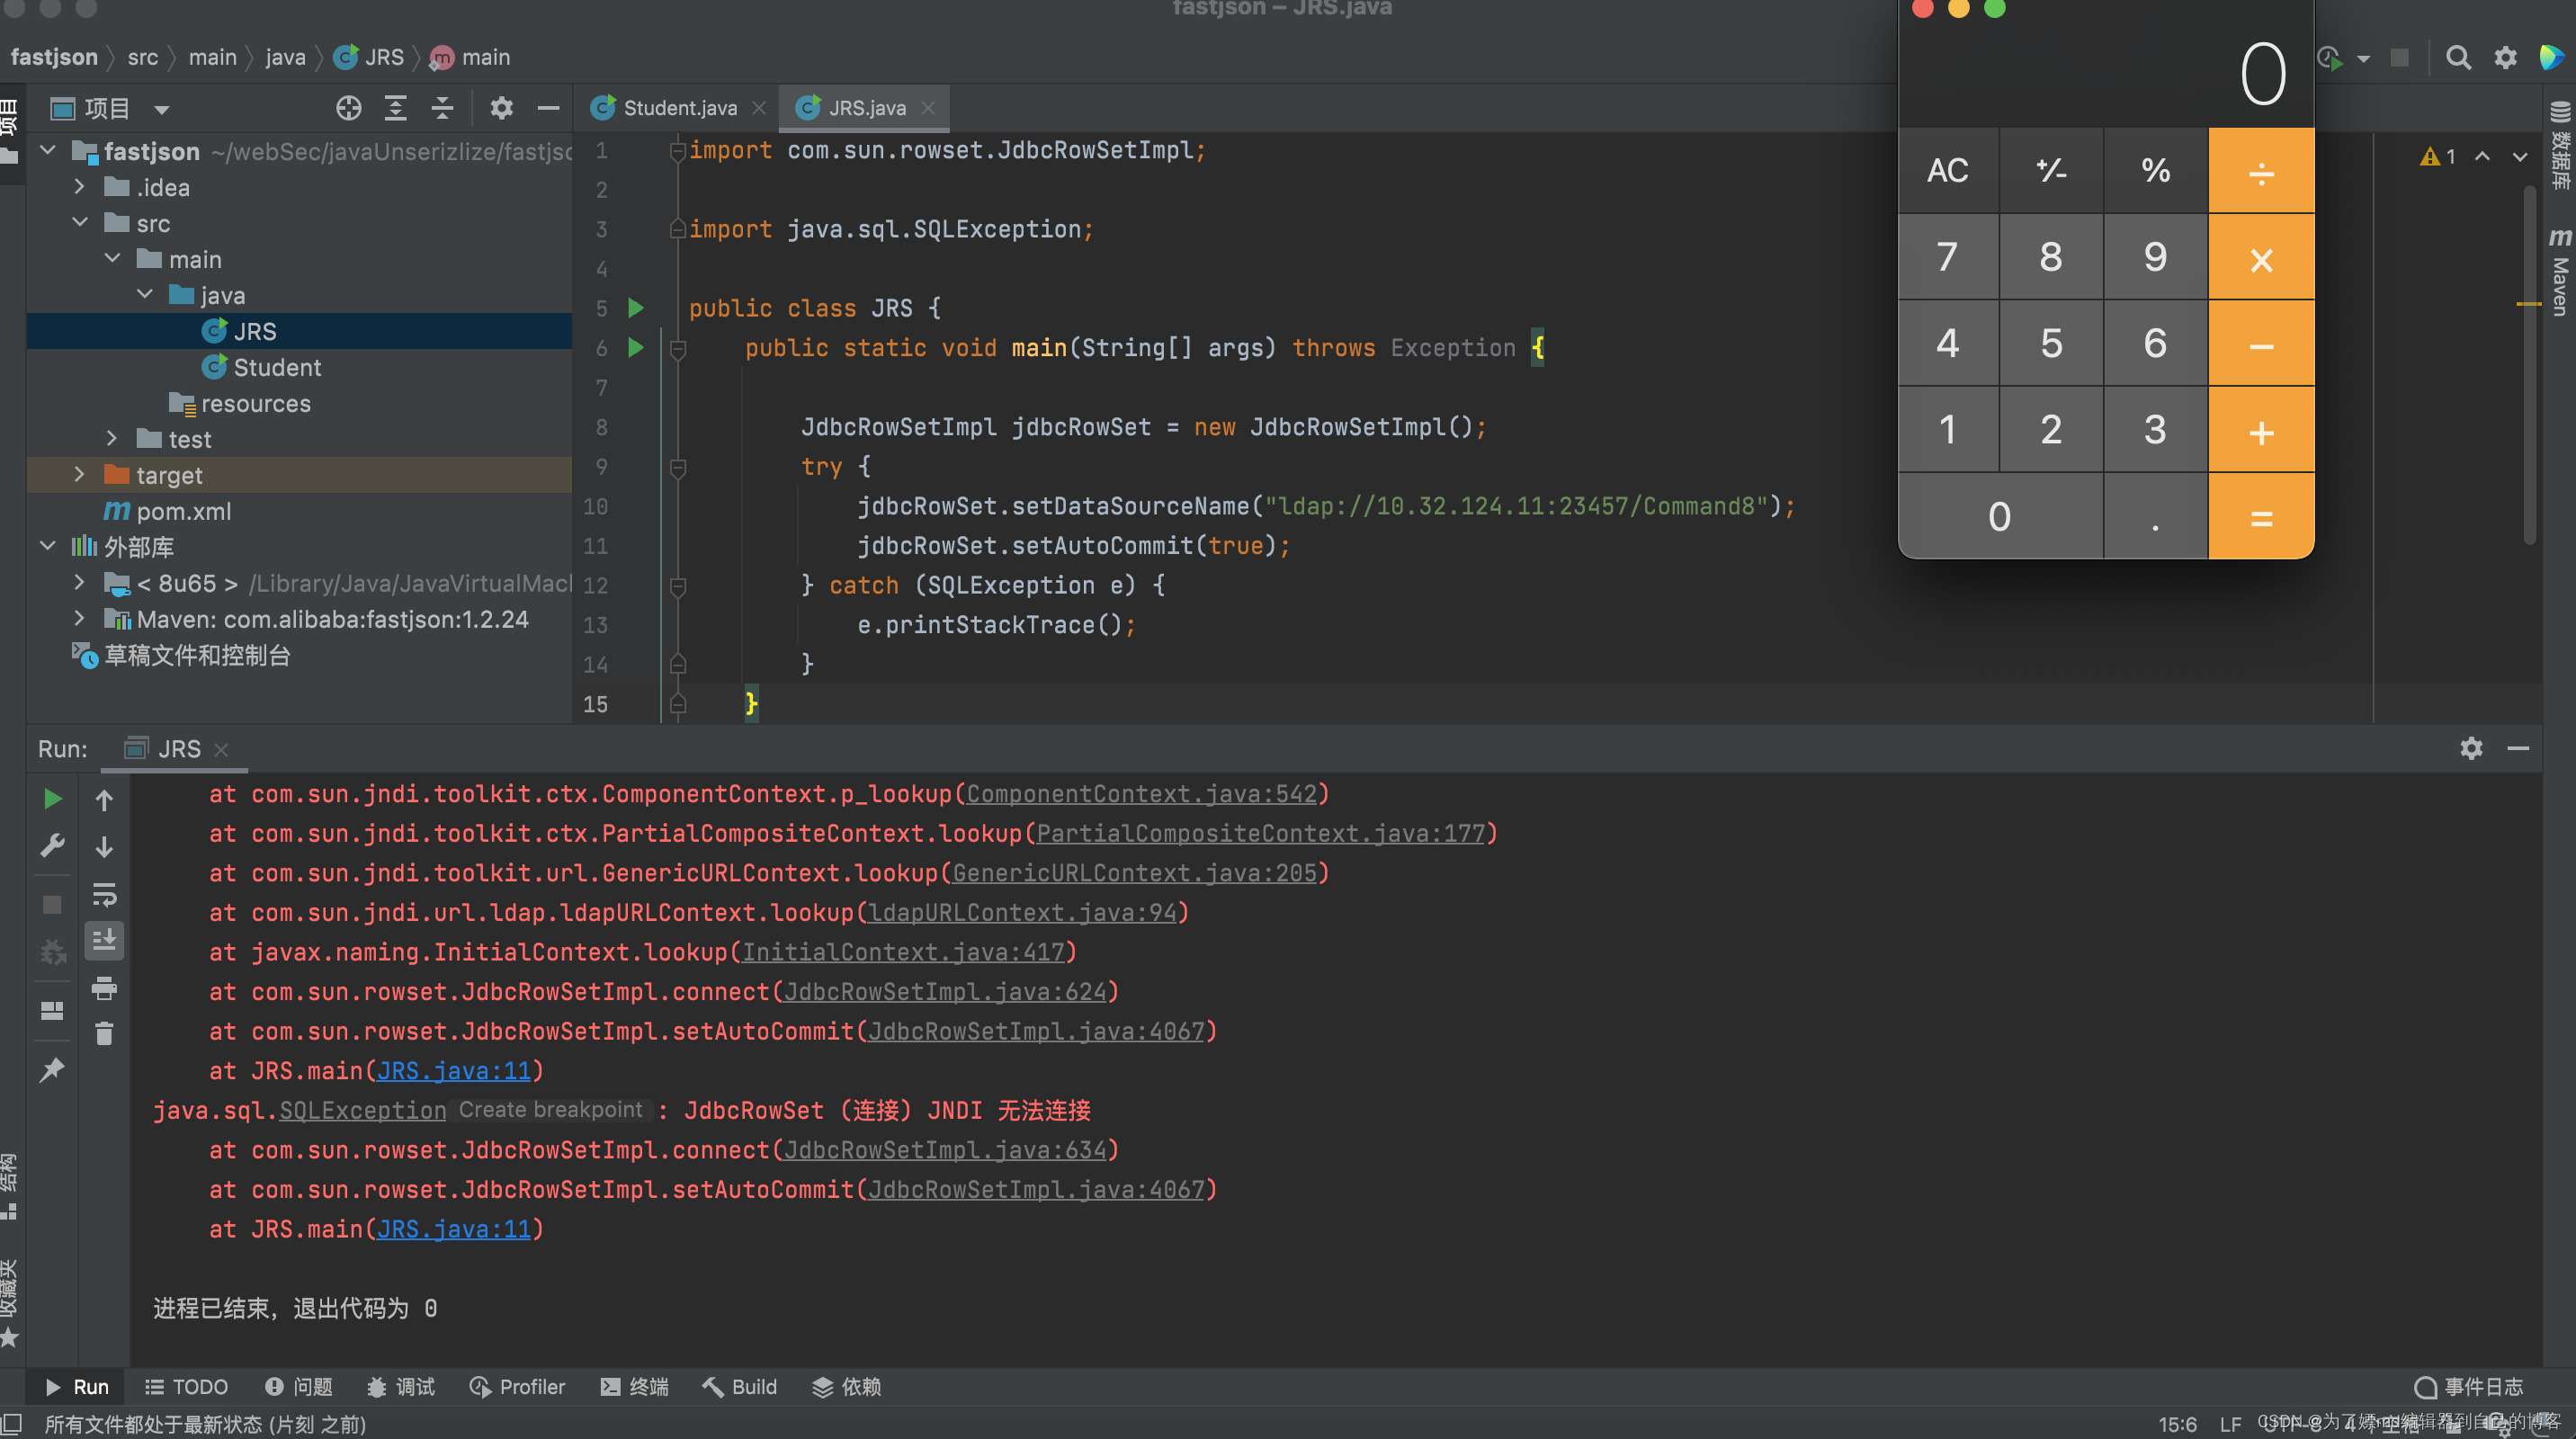
Task: Open run configuration wrench icon
Action: point(53,846)
